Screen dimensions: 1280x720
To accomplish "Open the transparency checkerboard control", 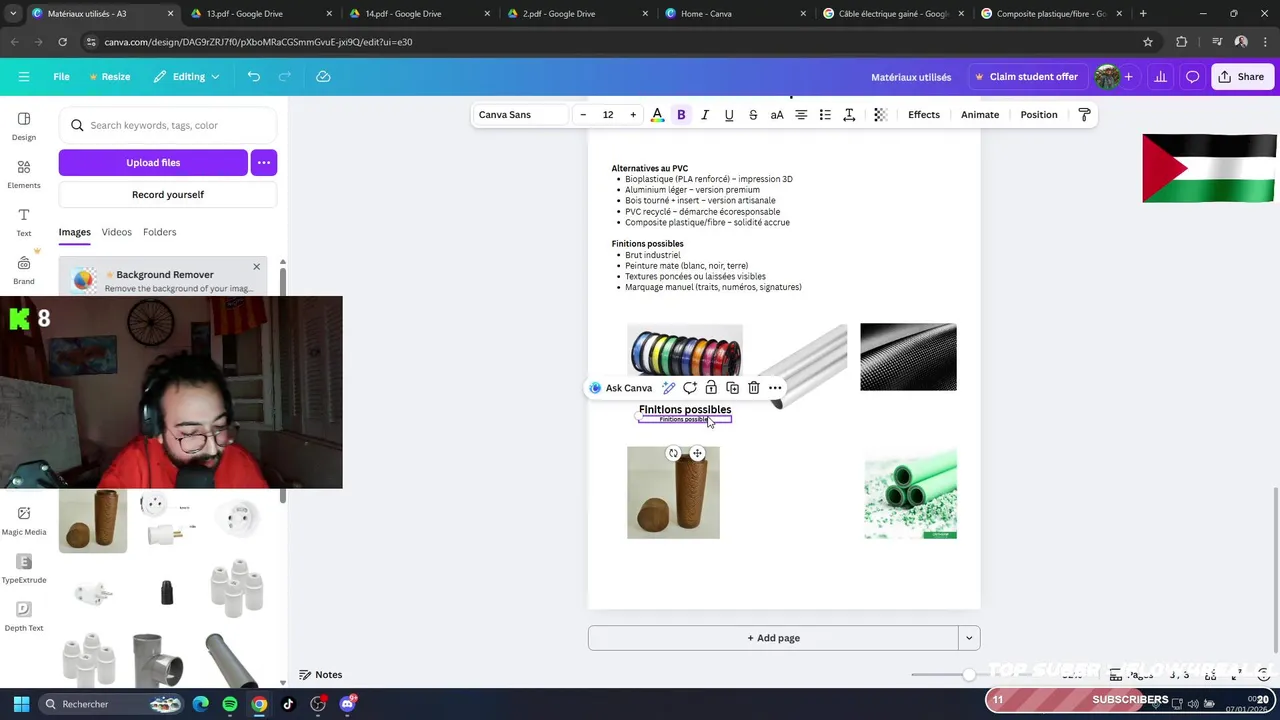I will click(880, 115).
